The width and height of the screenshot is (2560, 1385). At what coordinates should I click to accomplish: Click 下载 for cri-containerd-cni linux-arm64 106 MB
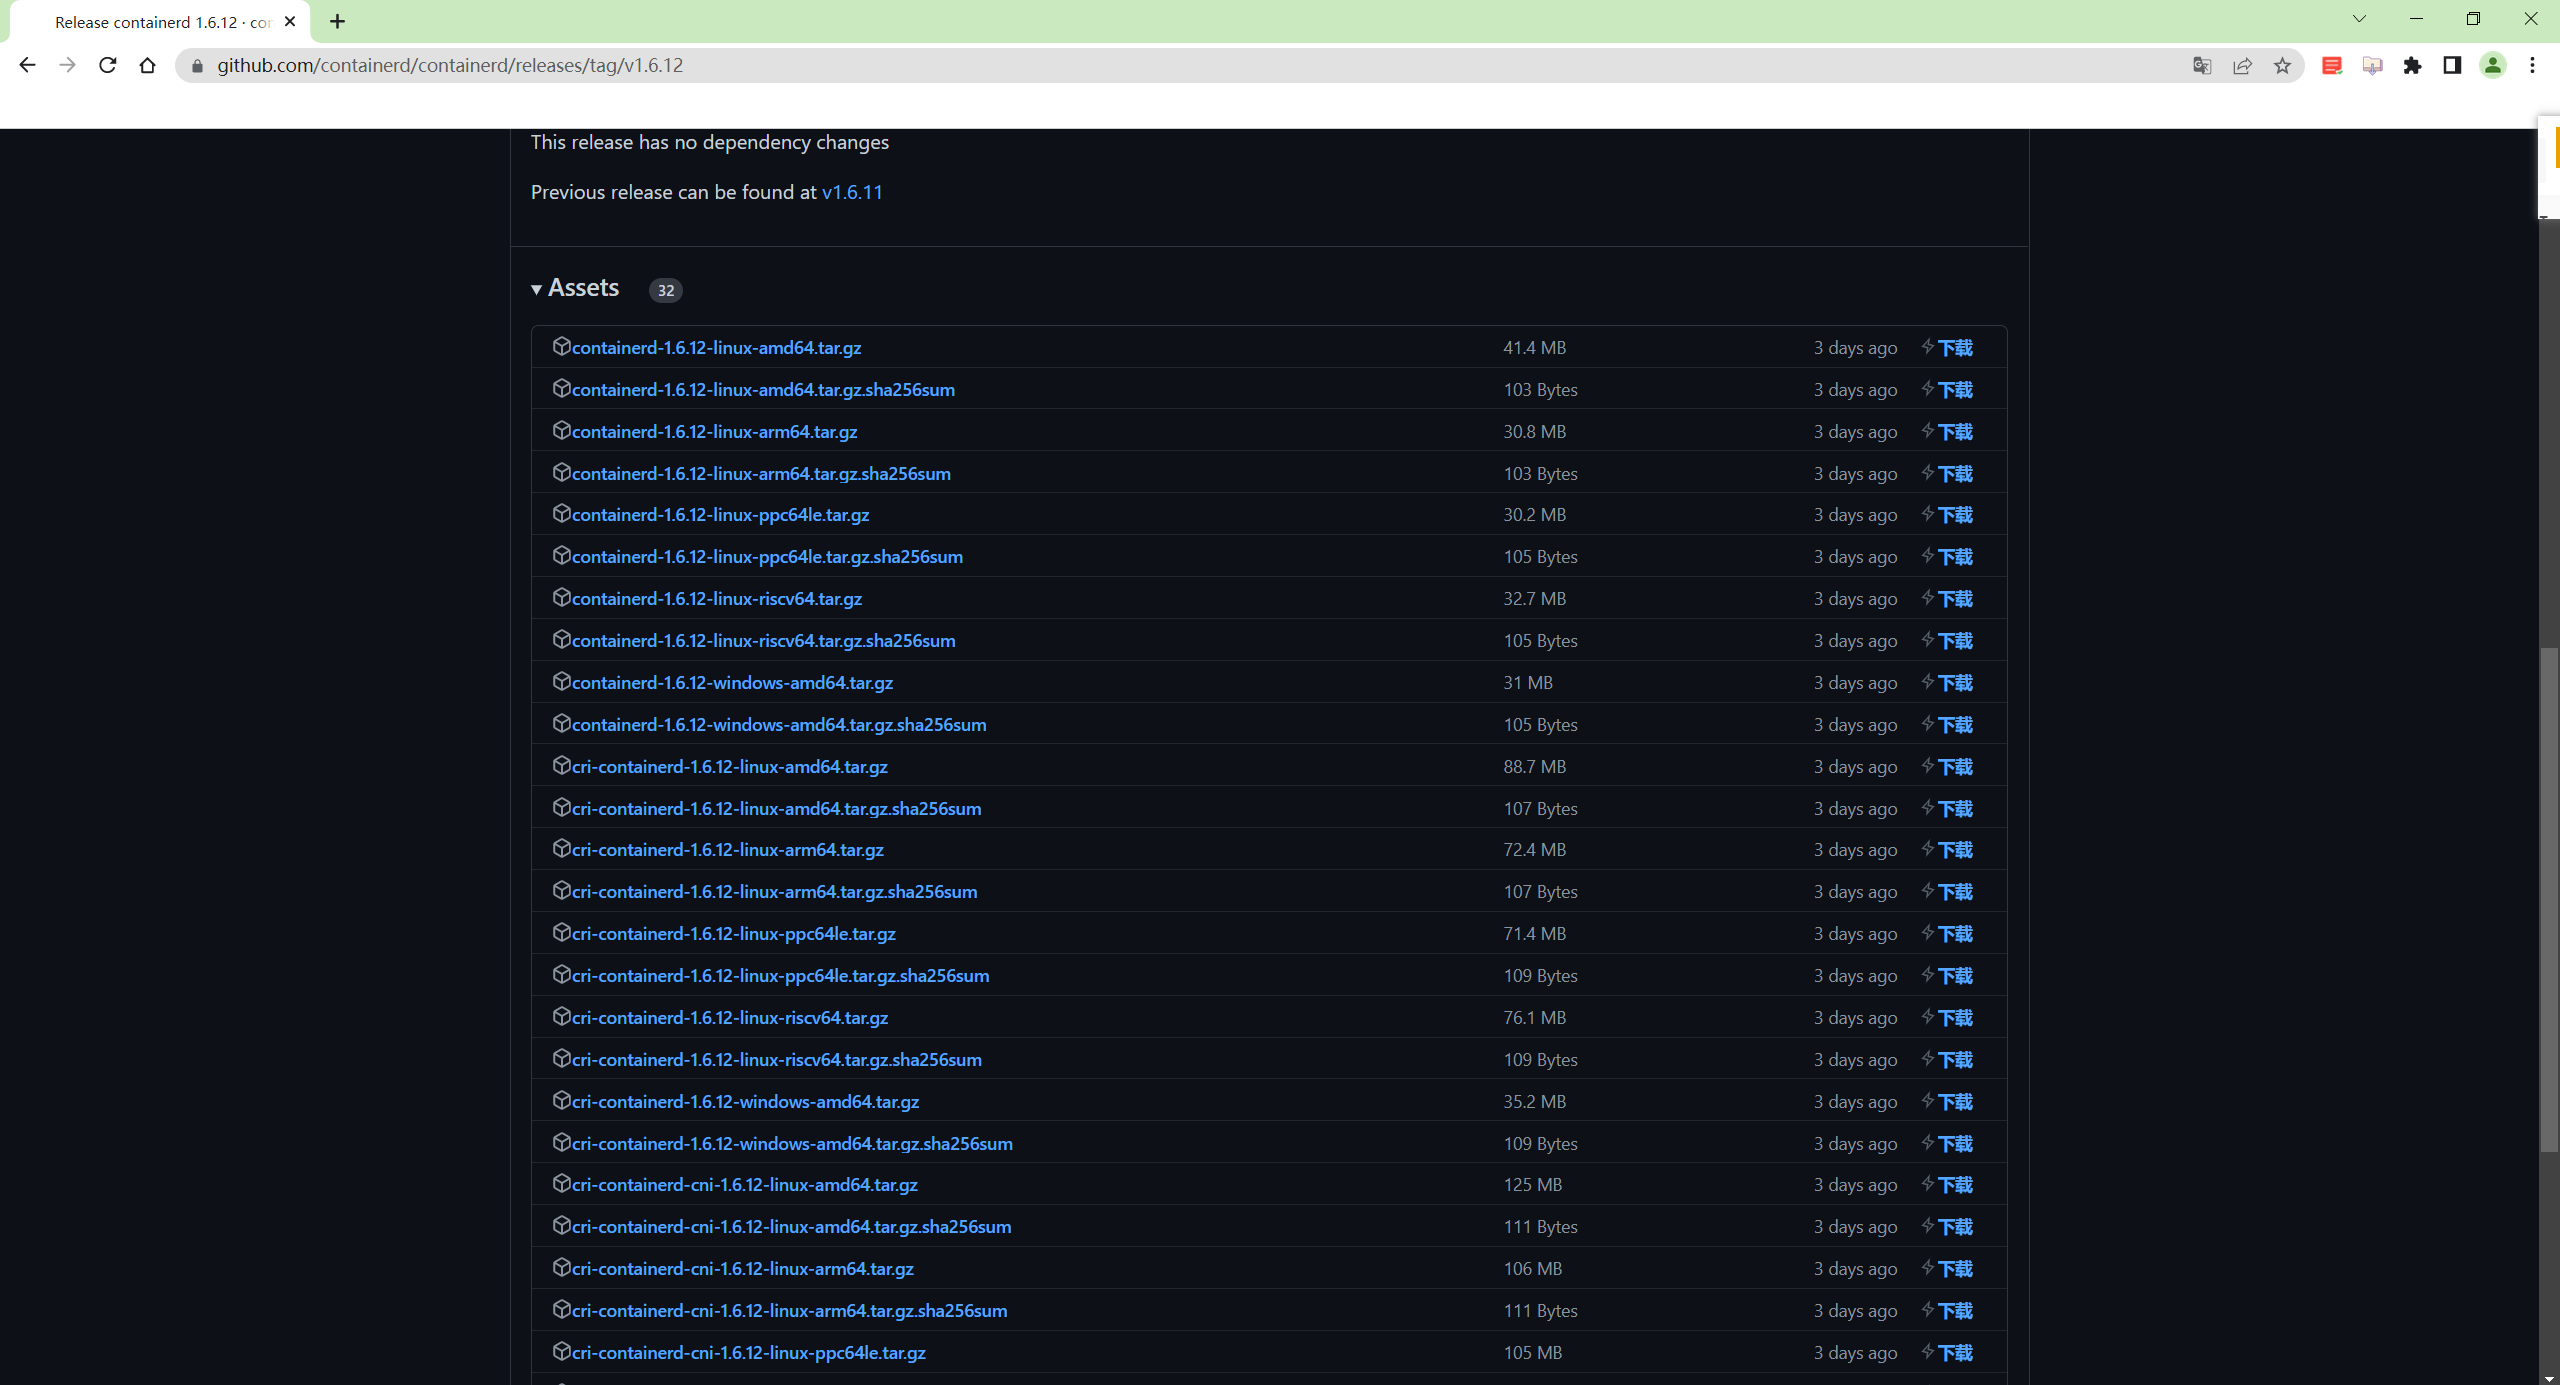pyautogui.click(x=1955, y=1269)
